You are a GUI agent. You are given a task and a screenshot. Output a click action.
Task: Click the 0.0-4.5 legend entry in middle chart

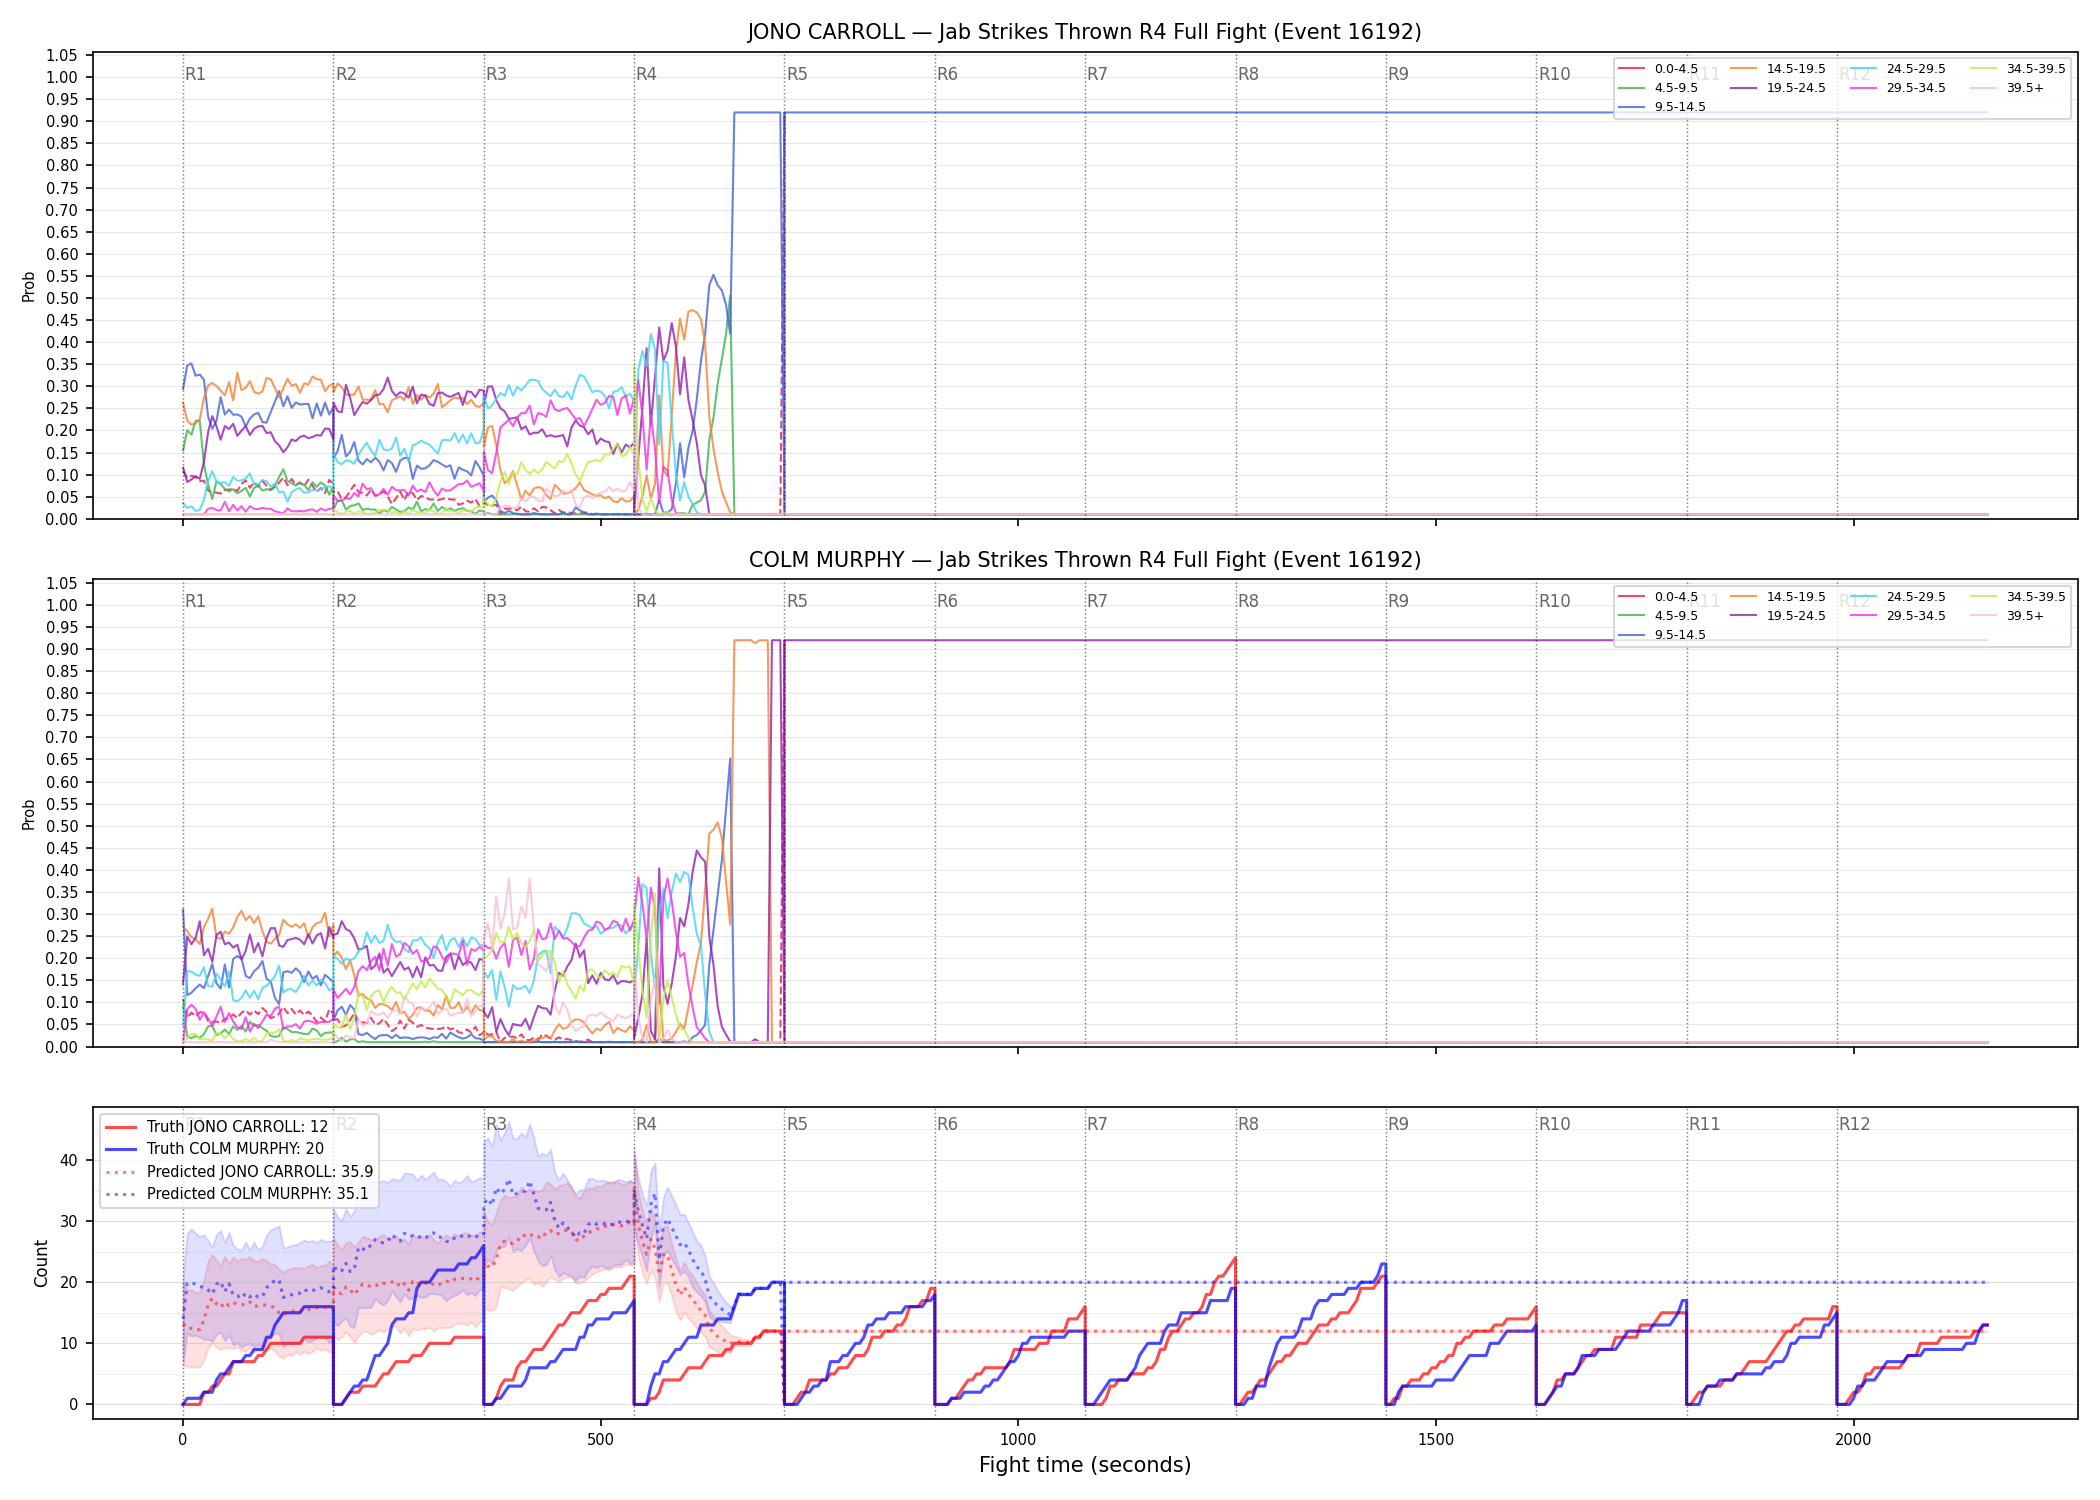click(1659, 597)
